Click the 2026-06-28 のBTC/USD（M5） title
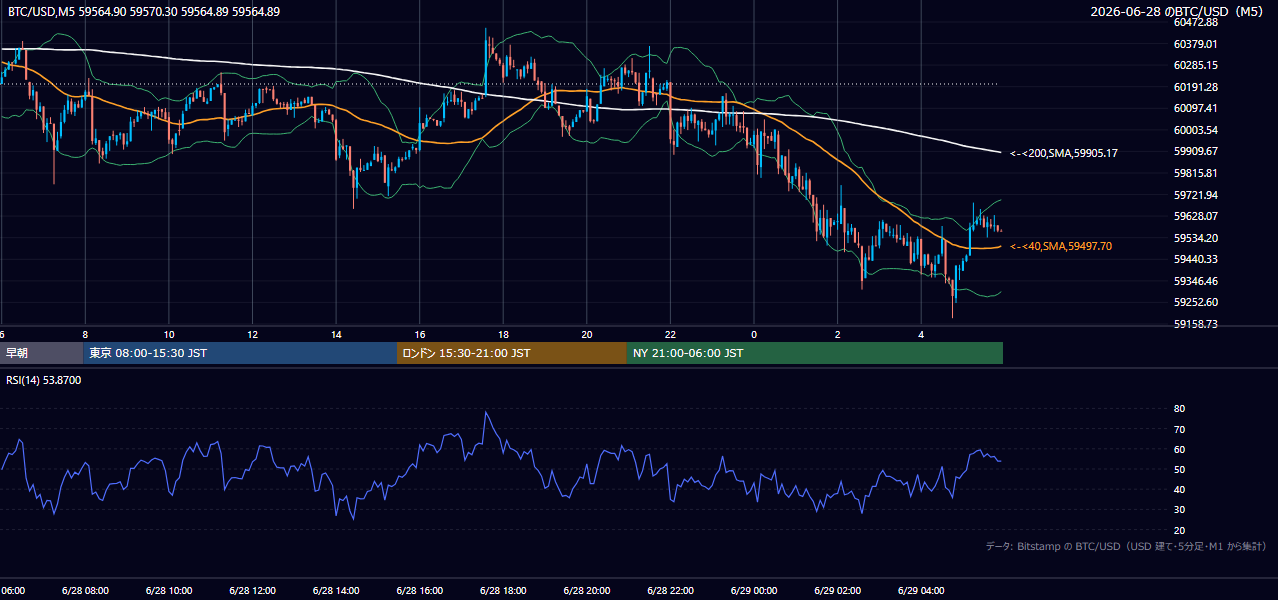This screenshot has height=600, width=1278. tap(1179, 12)
